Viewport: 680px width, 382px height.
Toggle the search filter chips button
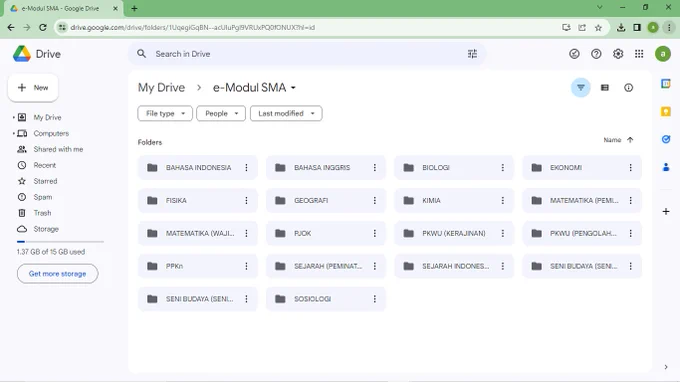click(581, 88)
